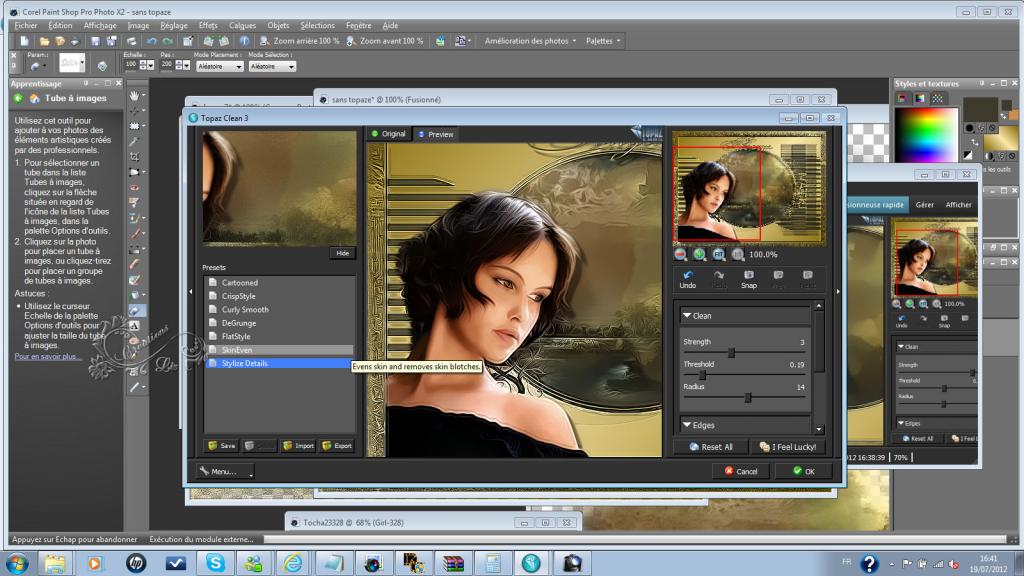The width and height of the screenshot is (1024, 576).
Task: Click the Apprentissage home icon
Action: click(x=35, y=99)
